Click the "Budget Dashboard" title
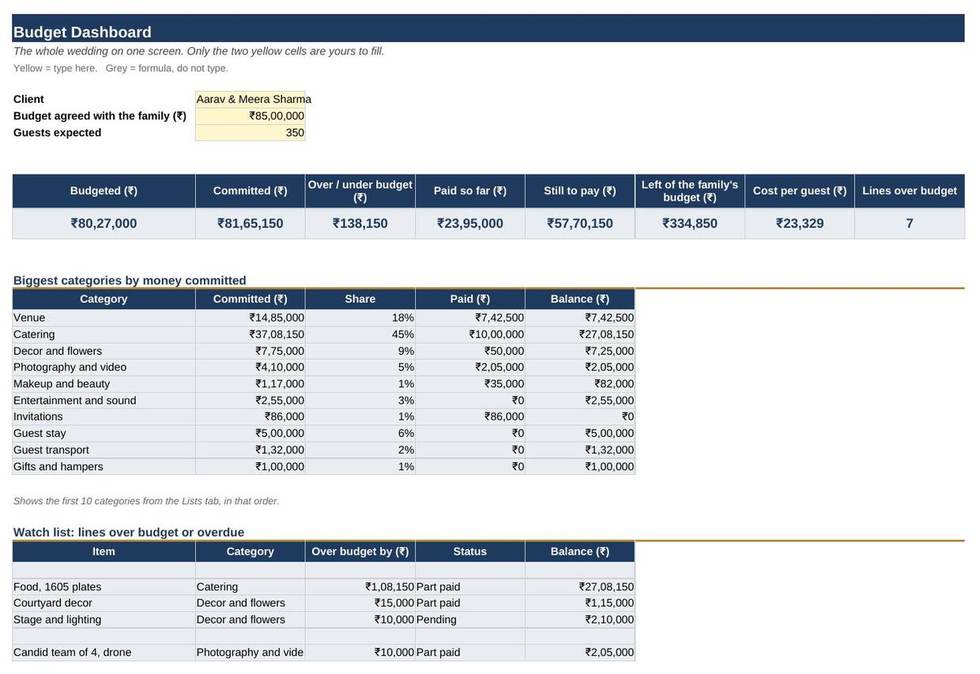980x674 pixels. (82, 32)
